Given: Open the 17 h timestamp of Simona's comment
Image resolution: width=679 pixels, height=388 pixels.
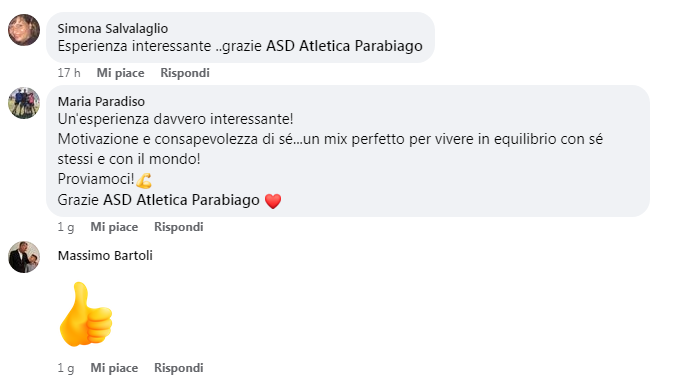Looking at the screenshot, I should click(69, 73).
